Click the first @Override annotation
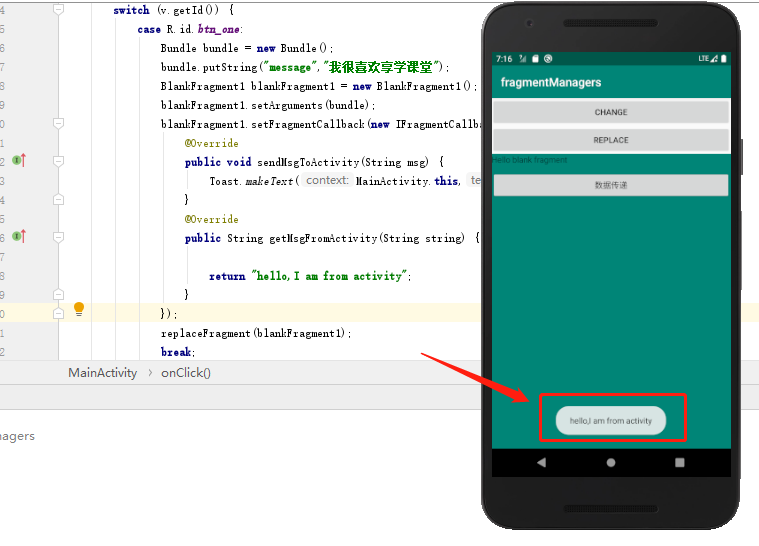Image resolution: width=759 pixels, height=546 pixels. [x=212, y=143]
